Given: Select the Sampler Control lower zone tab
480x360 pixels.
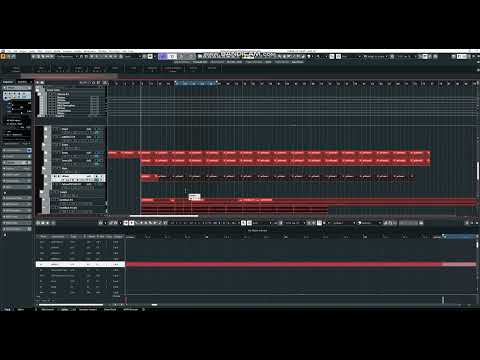Looking at the screenshot, I should coord(88,309).
